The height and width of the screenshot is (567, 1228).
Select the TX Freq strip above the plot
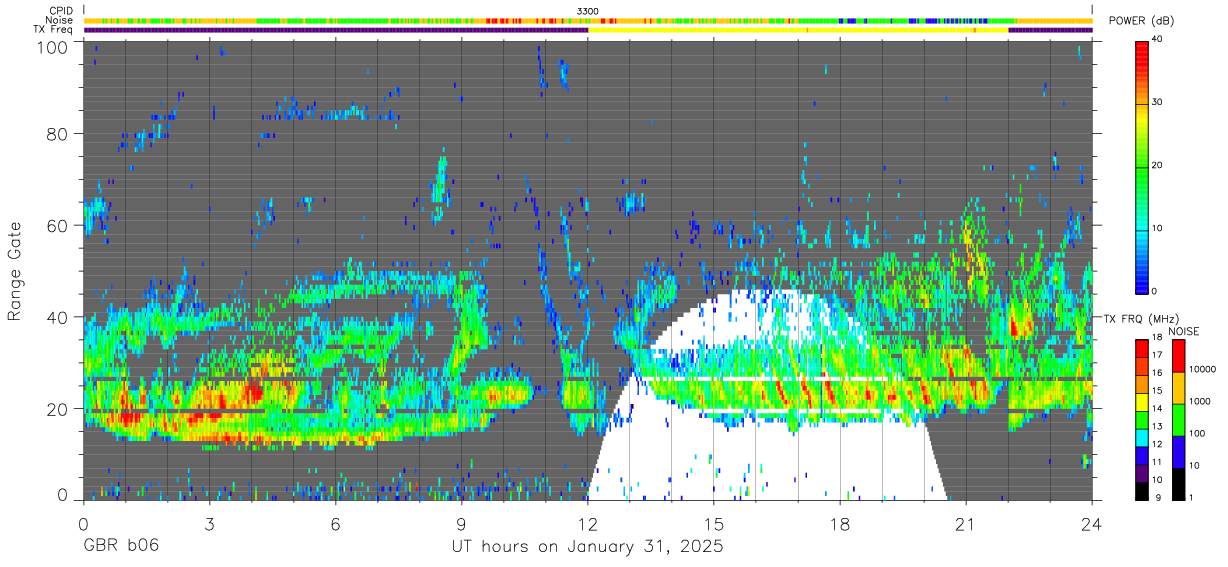588,30
